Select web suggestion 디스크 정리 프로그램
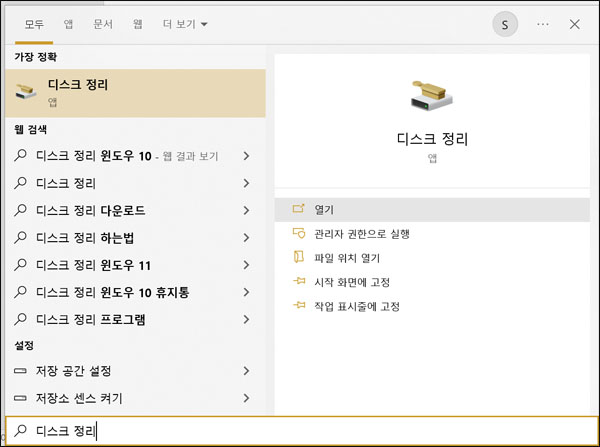Image resolution: width=600 pixels, height=447 pixels. 135,319
